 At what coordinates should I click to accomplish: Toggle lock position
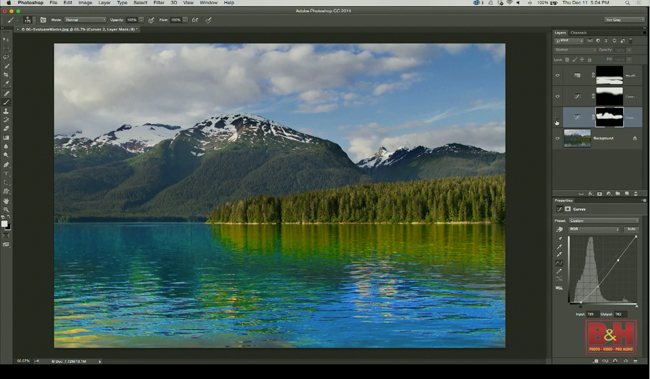[582, 60]
